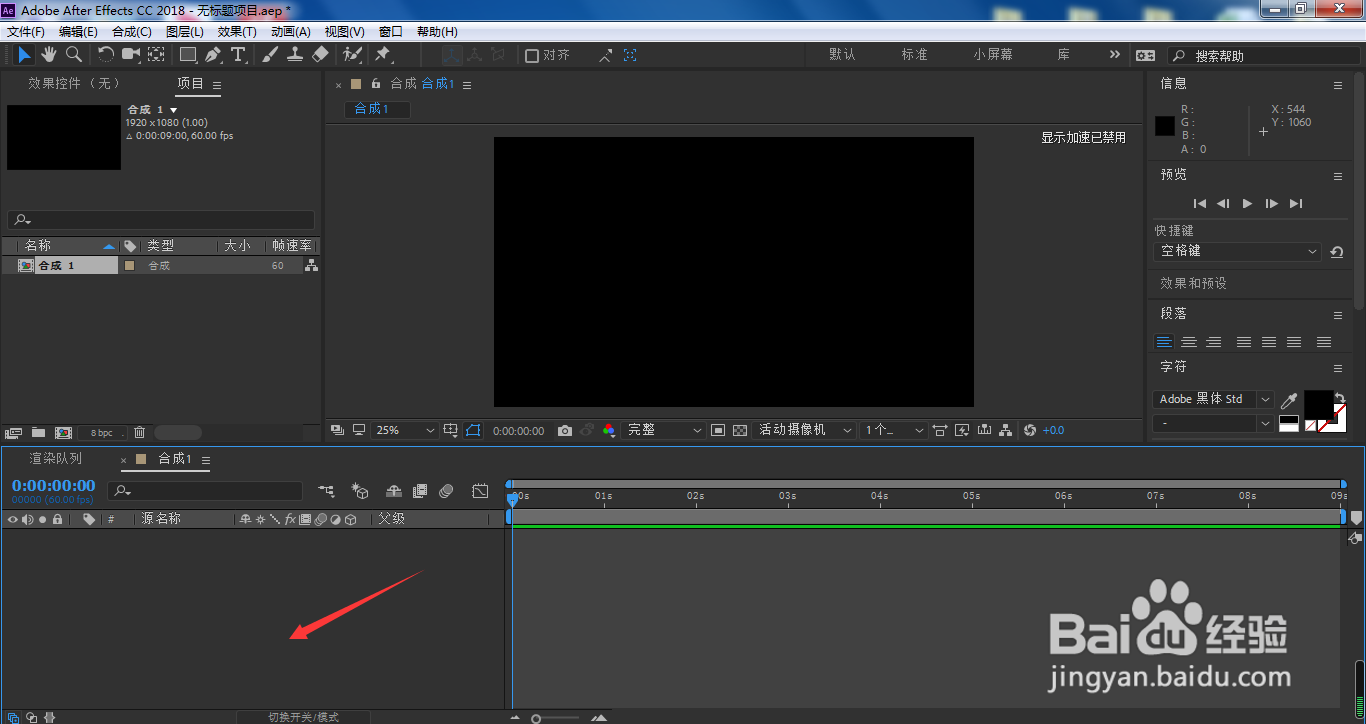Screen dimensions: 1366x724
Task: Click the new folder icon in Project panel
Action: [38, 433]
